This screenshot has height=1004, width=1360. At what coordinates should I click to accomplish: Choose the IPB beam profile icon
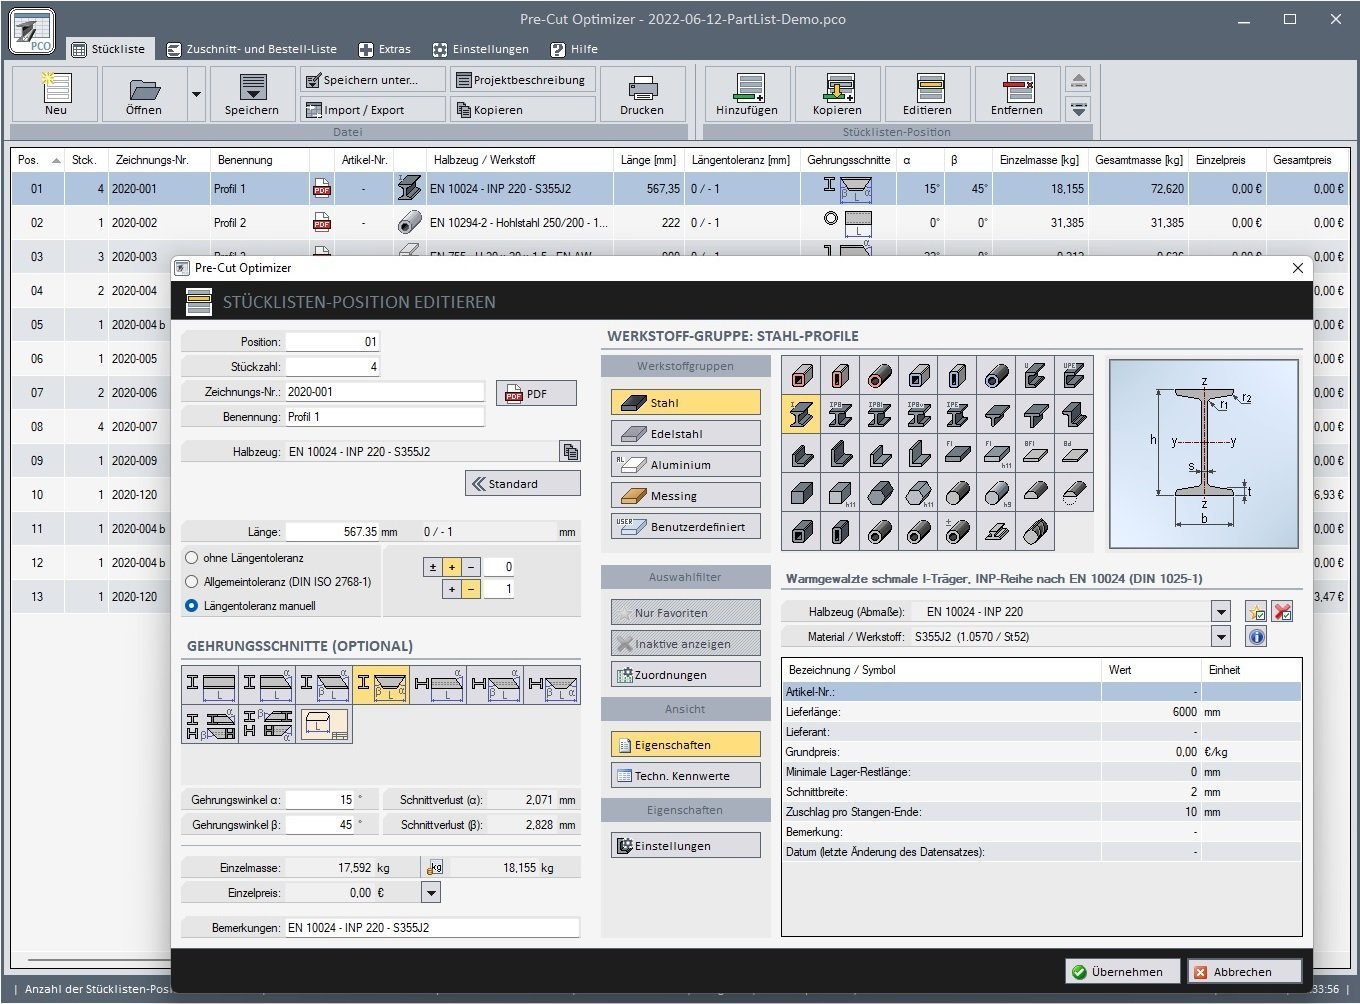[x=840, y=415]
